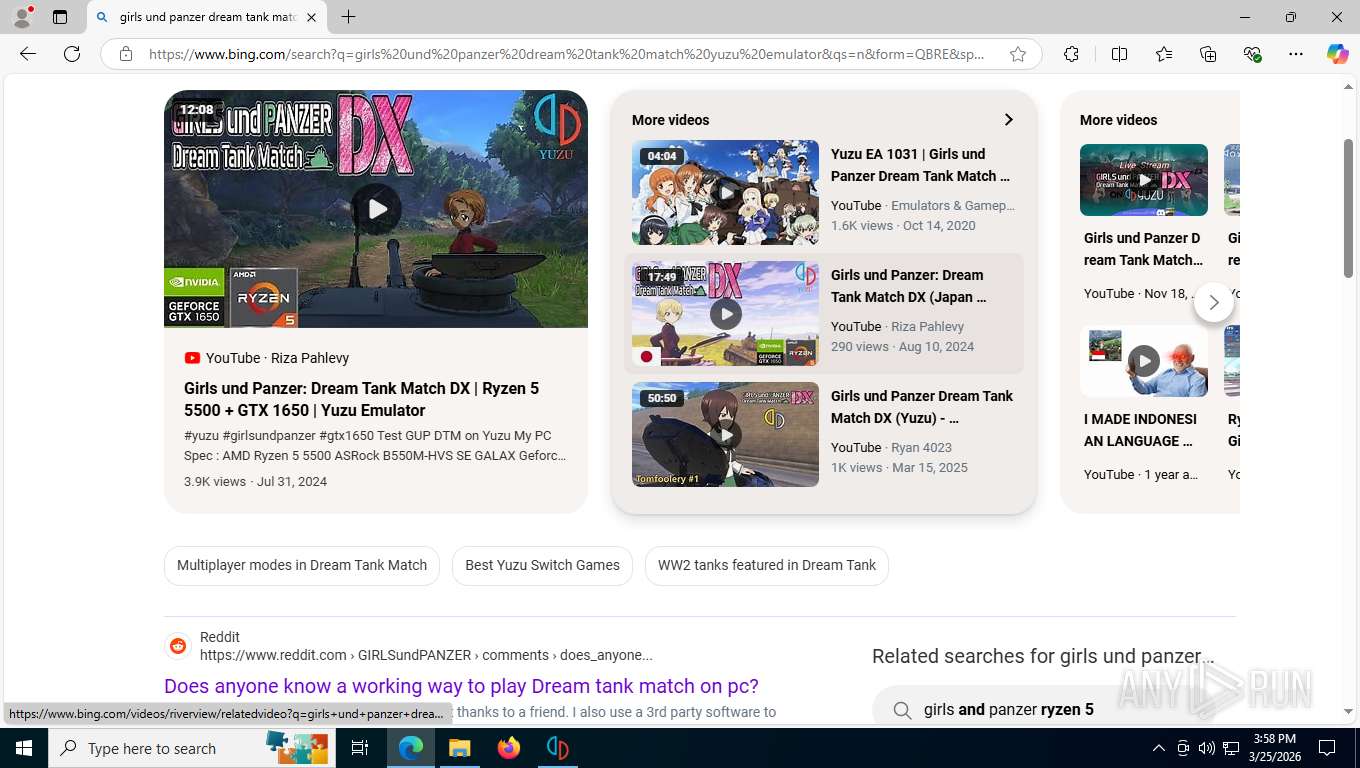
Task: Toggle the split screen icon
Action: point(1119,54)
